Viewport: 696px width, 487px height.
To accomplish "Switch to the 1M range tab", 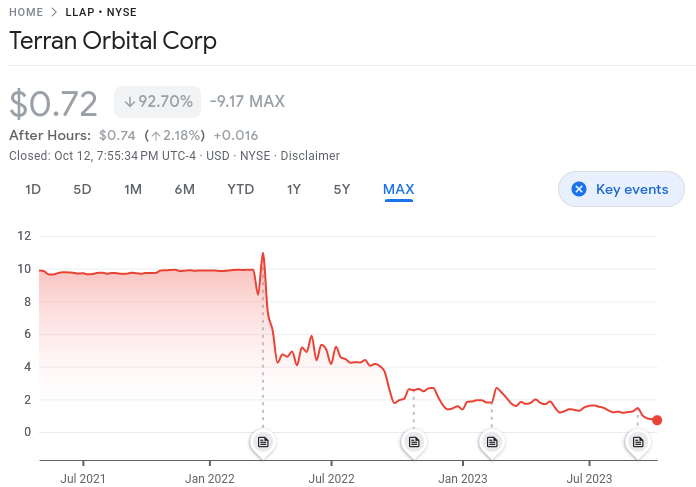I will click(133, 189).
